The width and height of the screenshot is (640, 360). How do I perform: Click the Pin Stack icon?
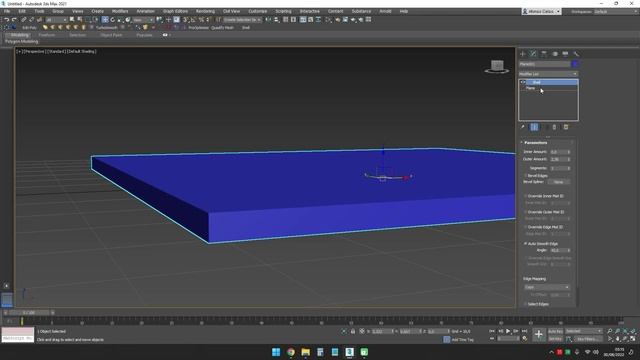pos(523,127)
